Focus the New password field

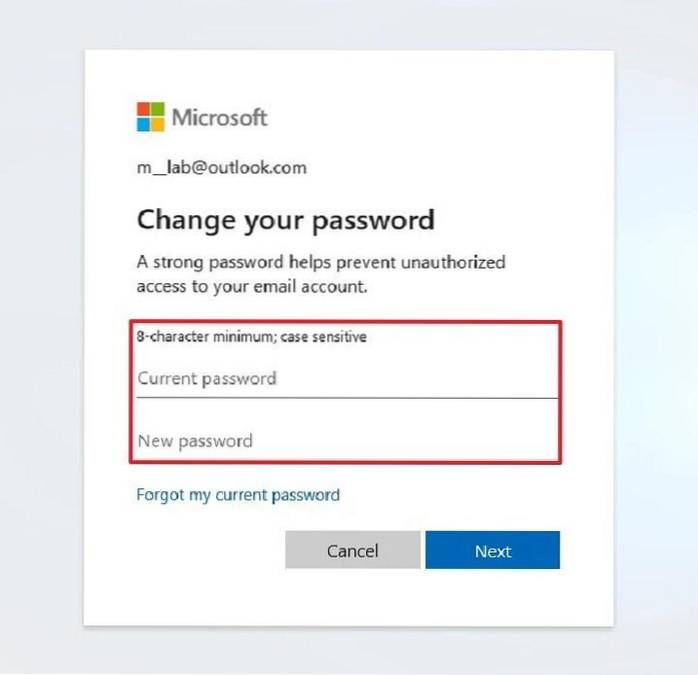point(345,441)
